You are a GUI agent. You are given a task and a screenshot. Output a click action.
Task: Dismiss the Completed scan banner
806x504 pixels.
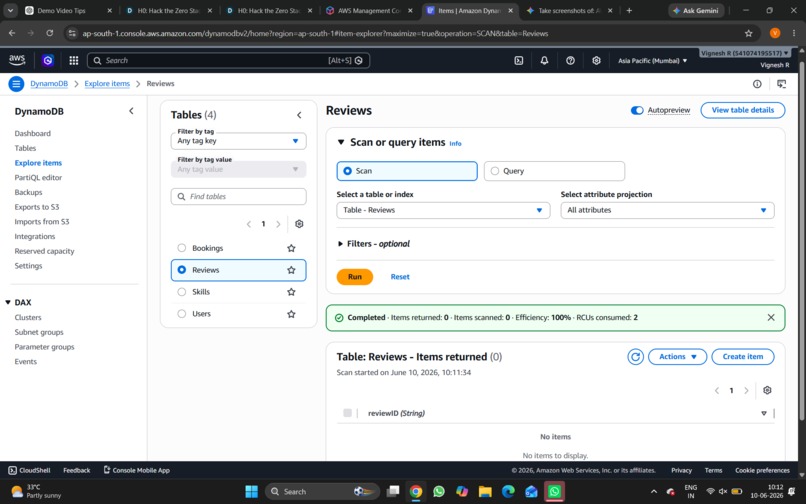click(771, 317)
